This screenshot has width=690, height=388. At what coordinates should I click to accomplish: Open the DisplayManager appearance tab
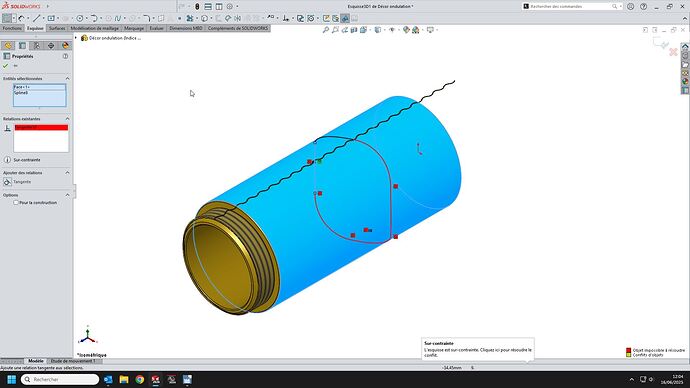(x=65, y=46)
